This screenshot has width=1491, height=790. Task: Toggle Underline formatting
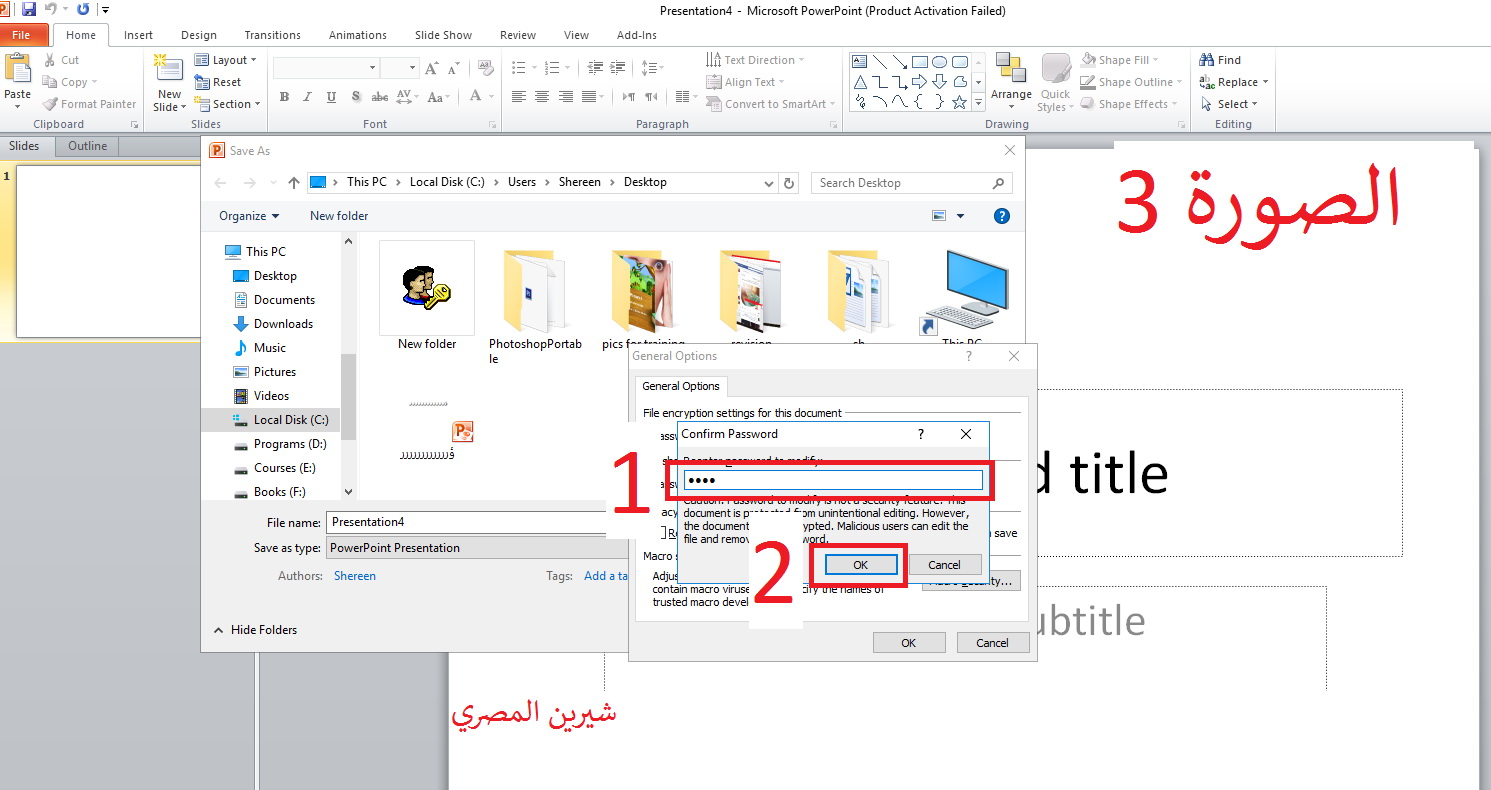332,97
